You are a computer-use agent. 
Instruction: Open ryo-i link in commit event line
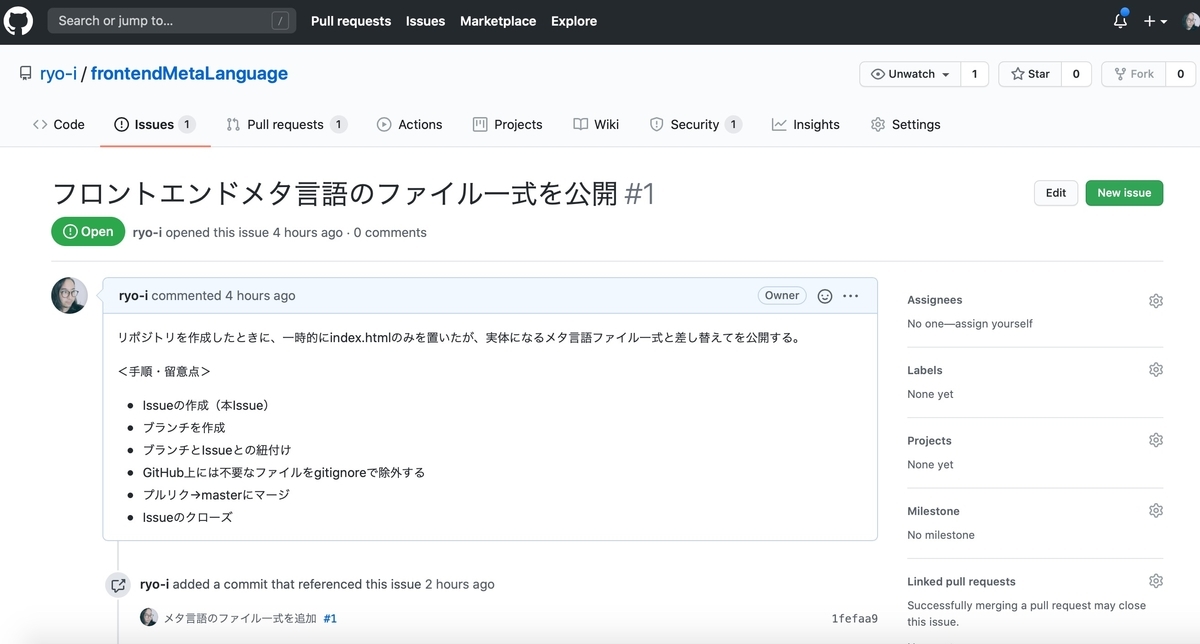pyautogui.click(x=155, y=584)
